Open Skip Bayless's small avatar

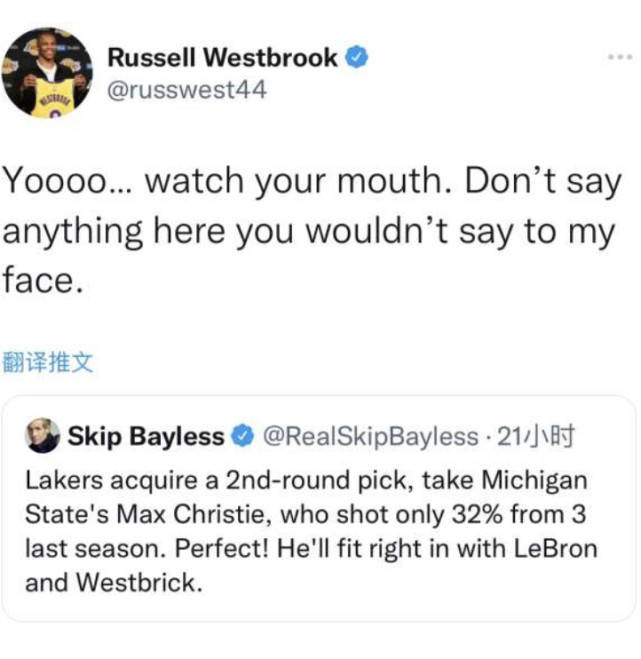tap(42, 435)
